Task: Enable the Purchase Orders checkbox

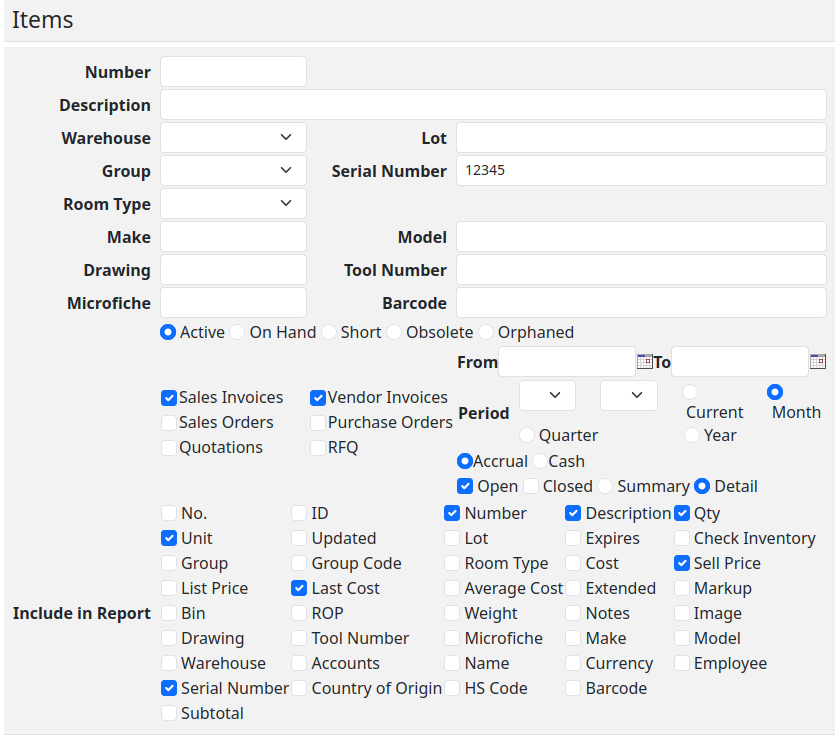Action: coord(317,422)
